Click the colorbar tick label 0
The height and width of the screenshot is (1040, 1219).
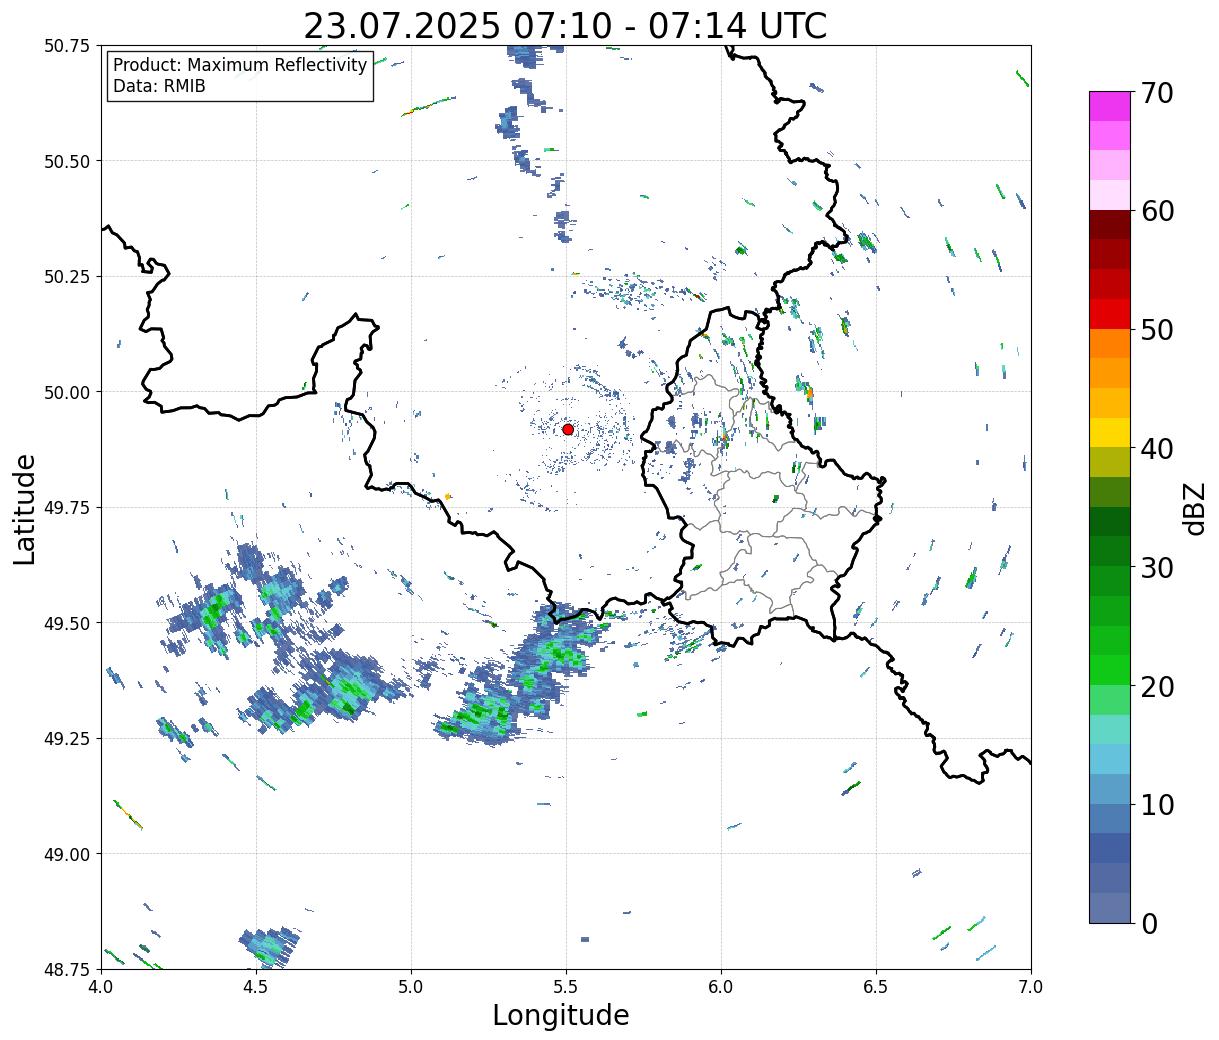click(1149, 923)
